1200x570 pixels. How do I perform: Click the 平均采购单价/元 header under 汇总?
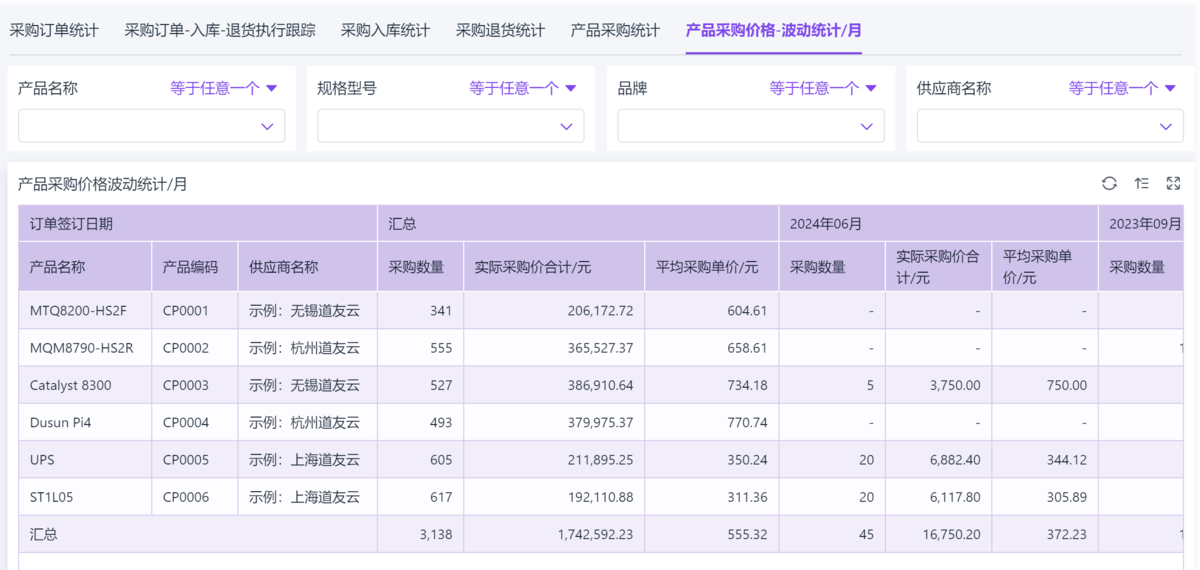pyautogui.click(x=707, y=267)
